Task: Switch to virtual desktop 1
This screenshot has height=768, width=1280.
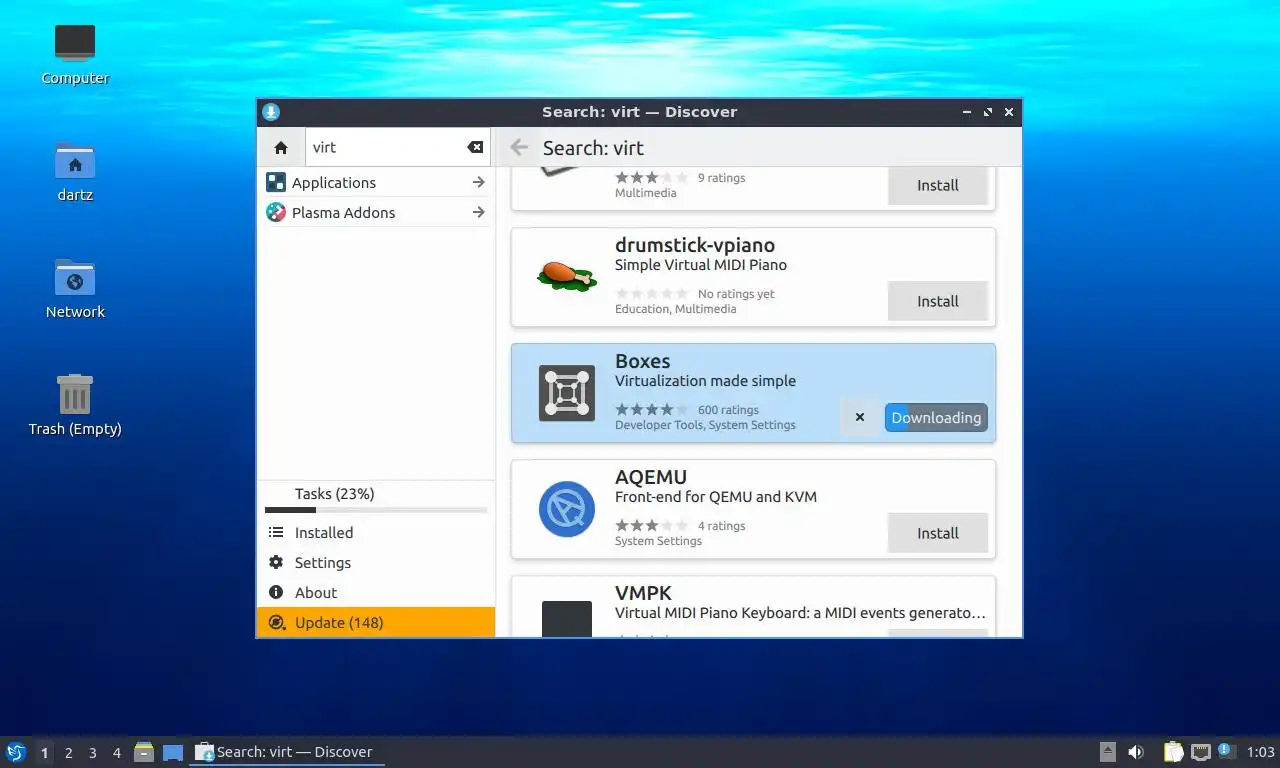Action: pyautogui.click(x=44, y=752)
